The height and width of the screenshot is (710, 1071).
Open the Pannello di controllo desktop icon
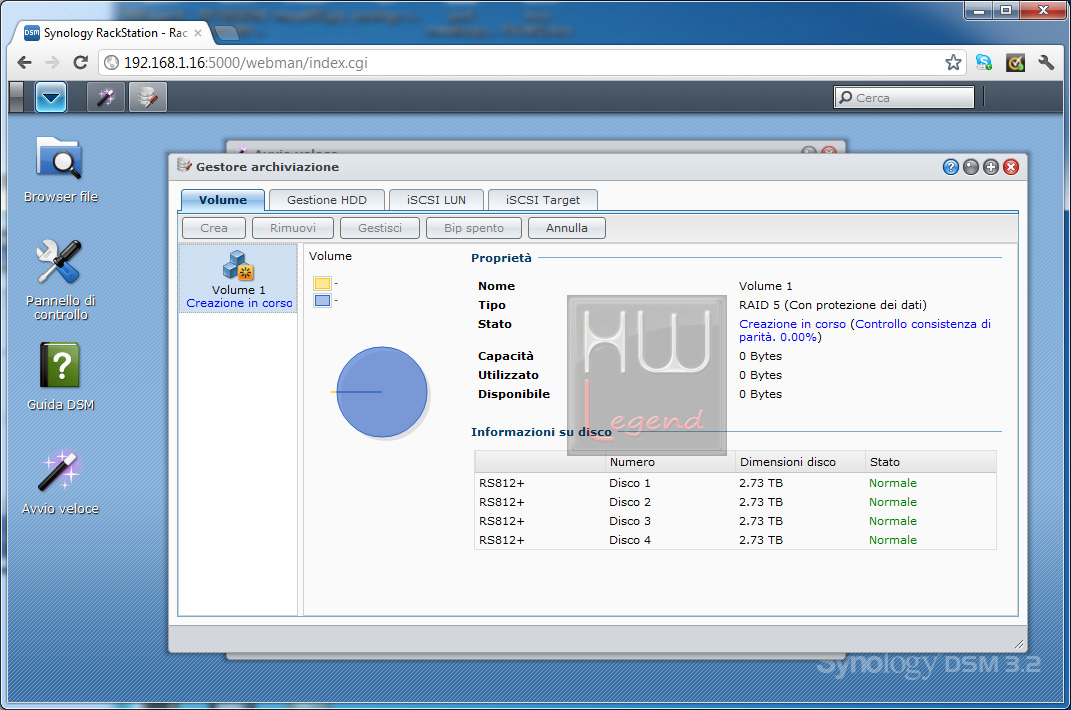click(x=60, y=279)
